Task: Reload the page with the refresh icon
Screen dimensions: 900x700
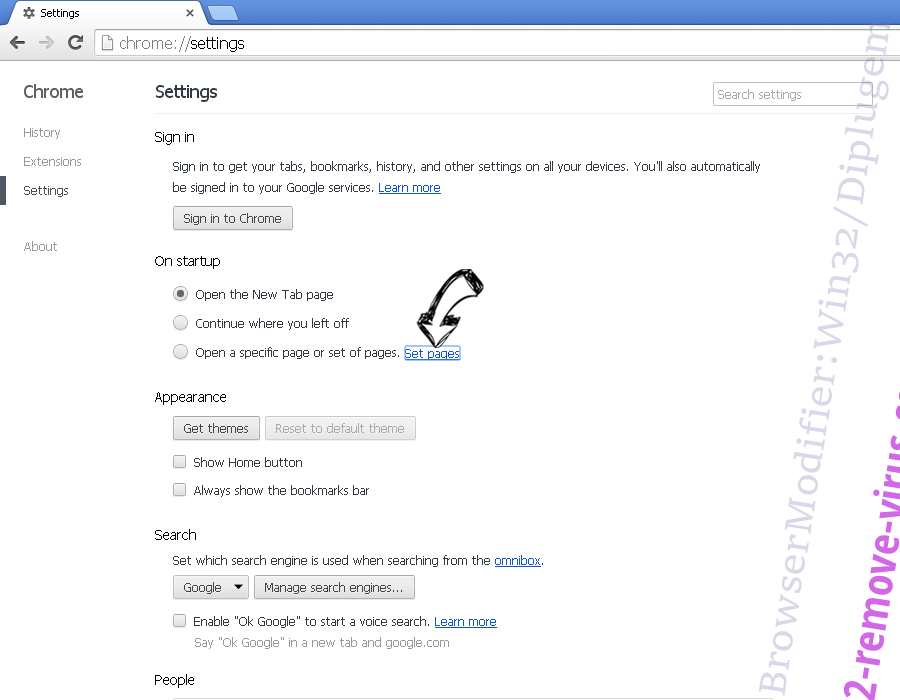Action: coord(75,43)
